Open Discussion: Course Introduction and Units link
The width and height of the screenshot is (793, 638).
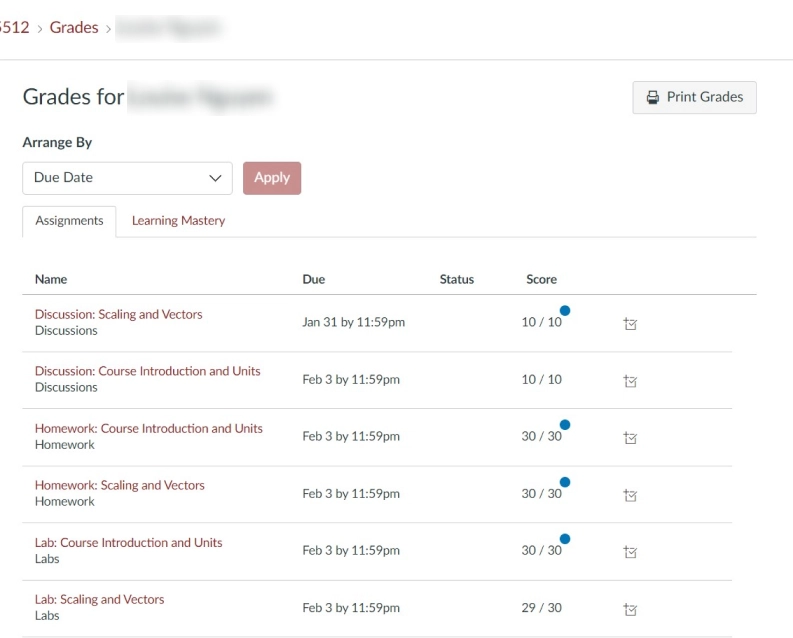[x=147, y=371]
